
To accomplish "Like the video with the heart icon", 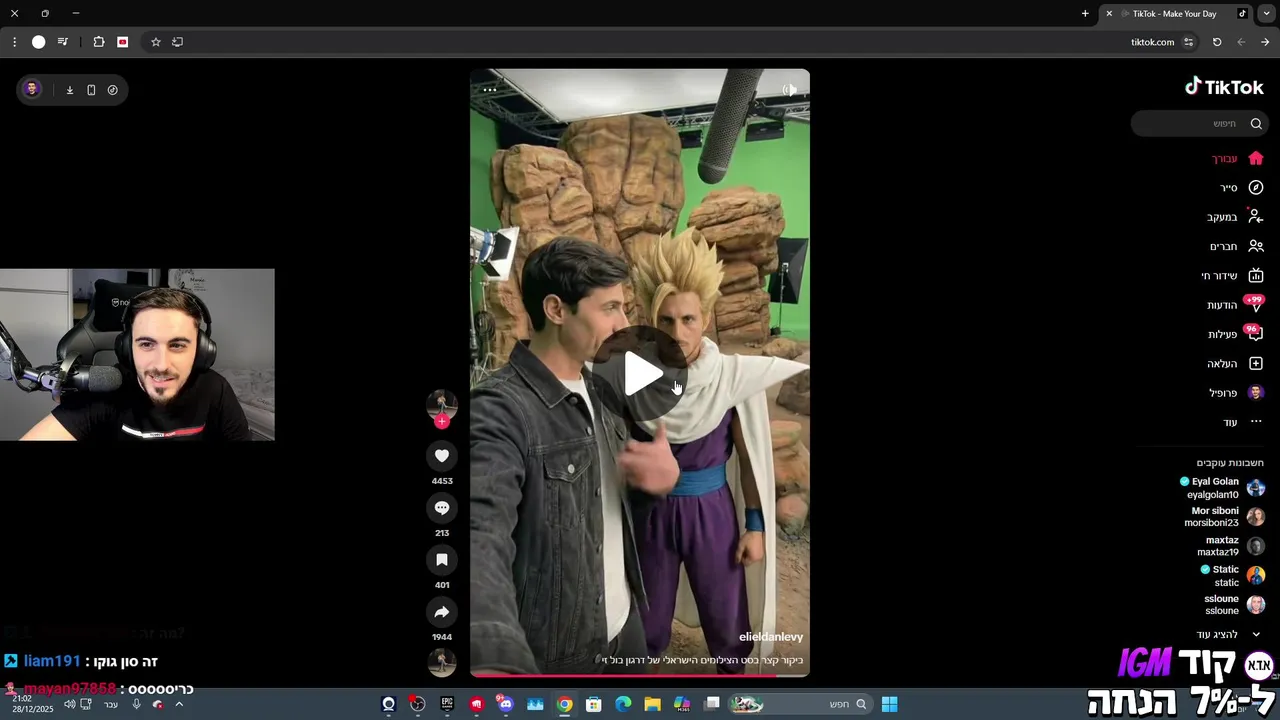I will (x=442, y=456).
